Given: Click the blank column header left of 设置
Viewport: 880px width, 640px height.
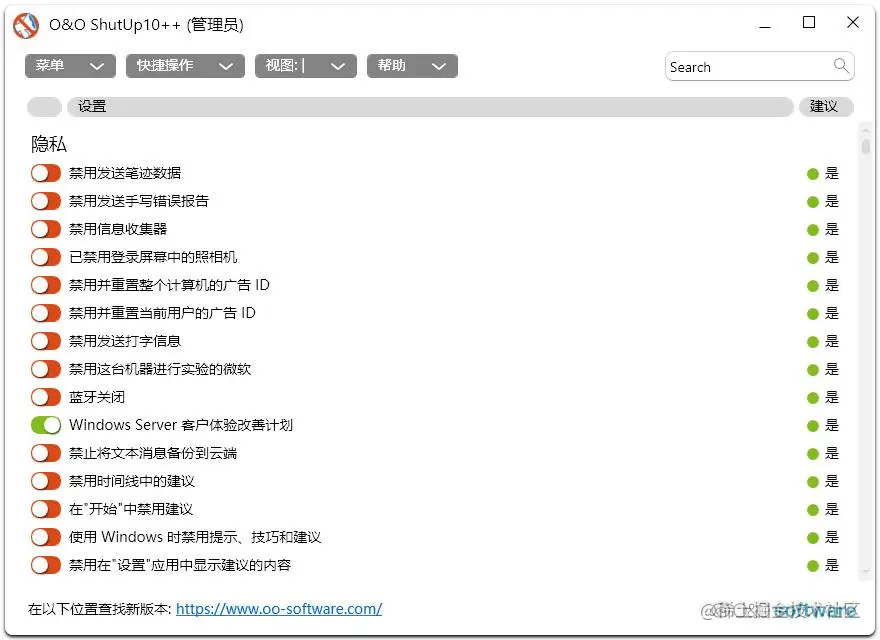Looking at the screenshot, I should 44,107.
